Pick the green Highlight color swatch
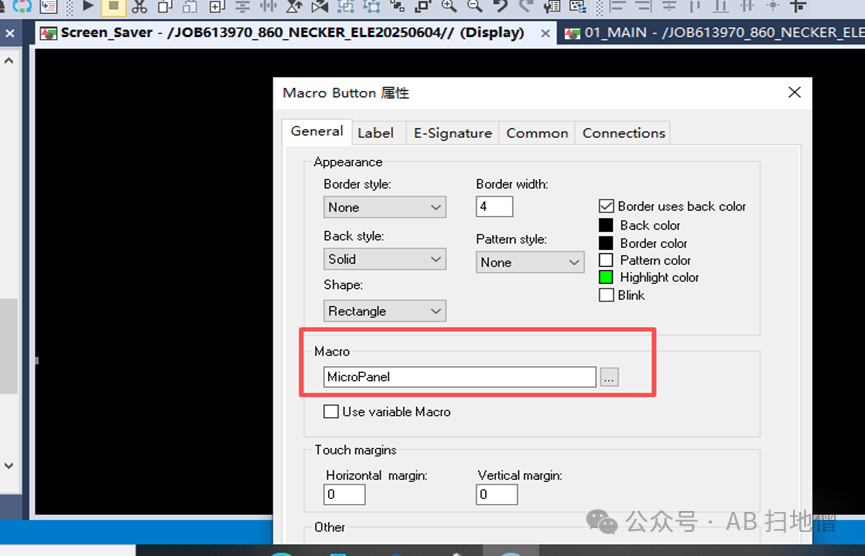 point(606,277)
